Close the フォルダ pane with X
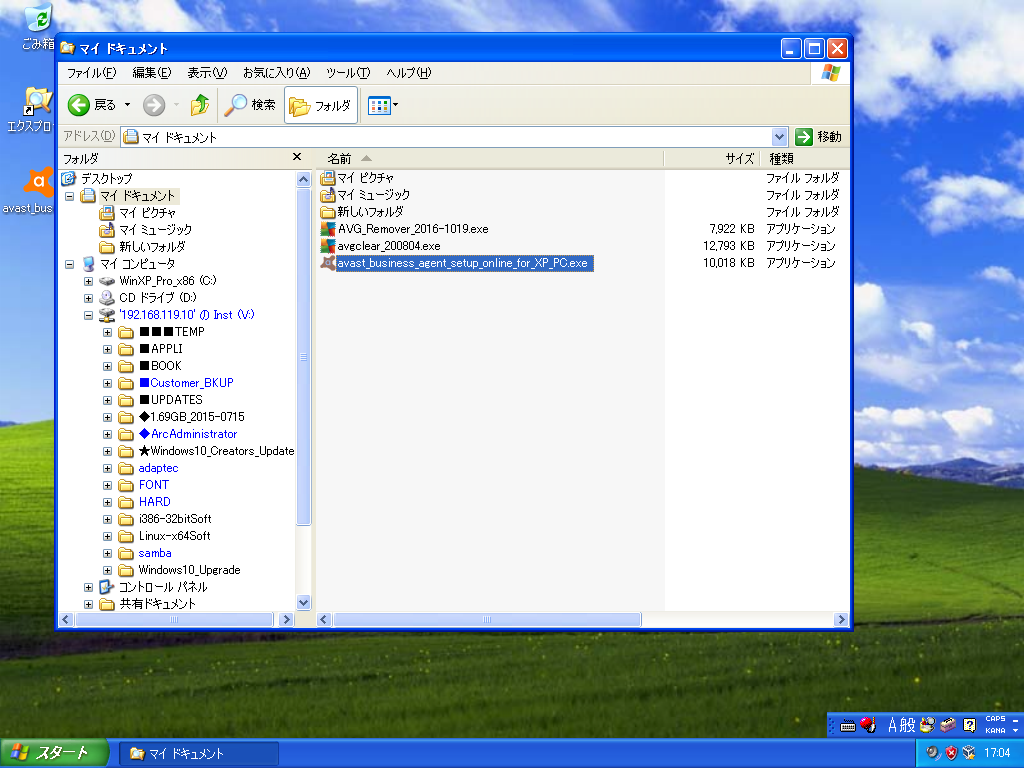Image resolution: width=1024 pixels, height=768 pixels. 296,157
